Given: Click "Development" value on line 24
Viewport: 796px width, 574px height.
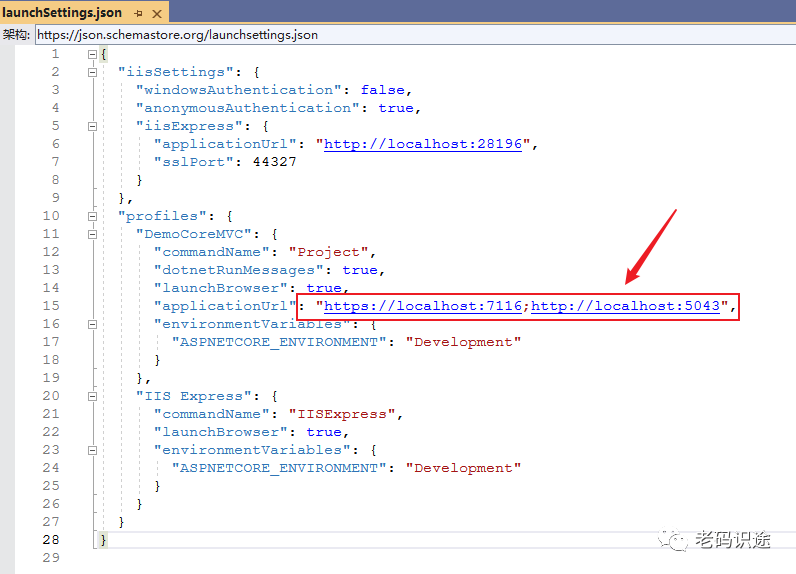Looking at the screenshot, I should click(x=463, y=468).
